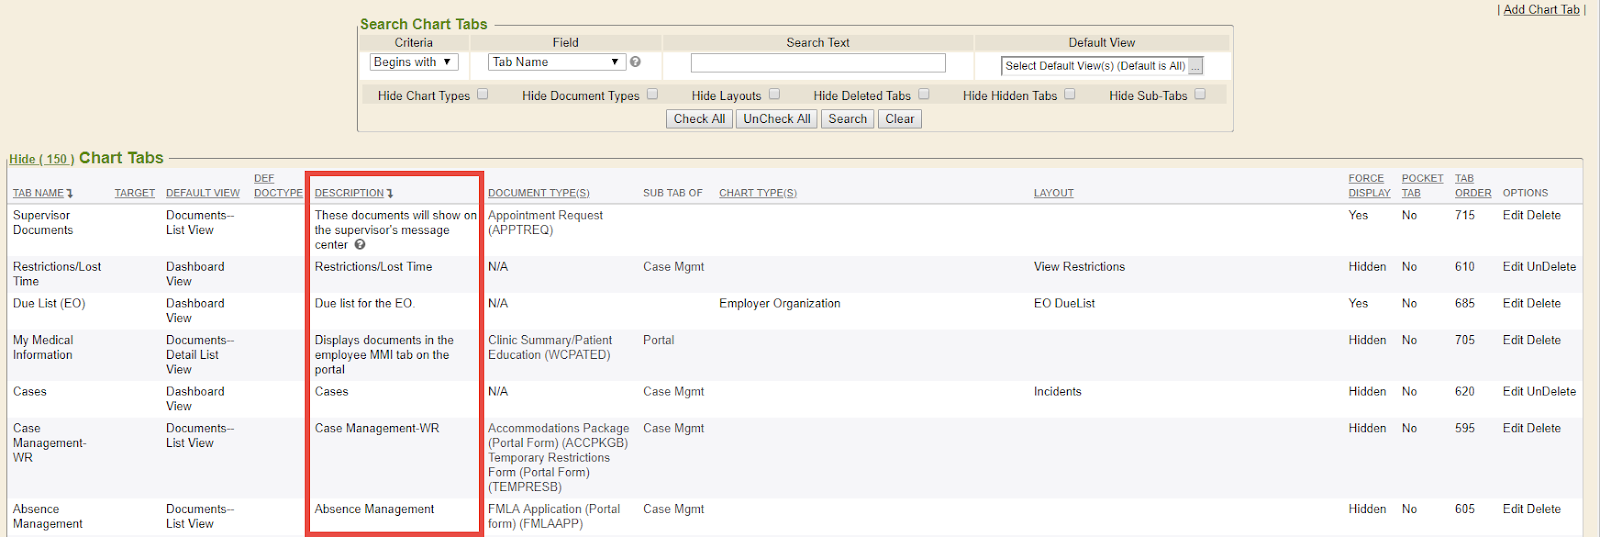
Task: Click the help icon beside Tab Name field
Action: pos(635,62)
